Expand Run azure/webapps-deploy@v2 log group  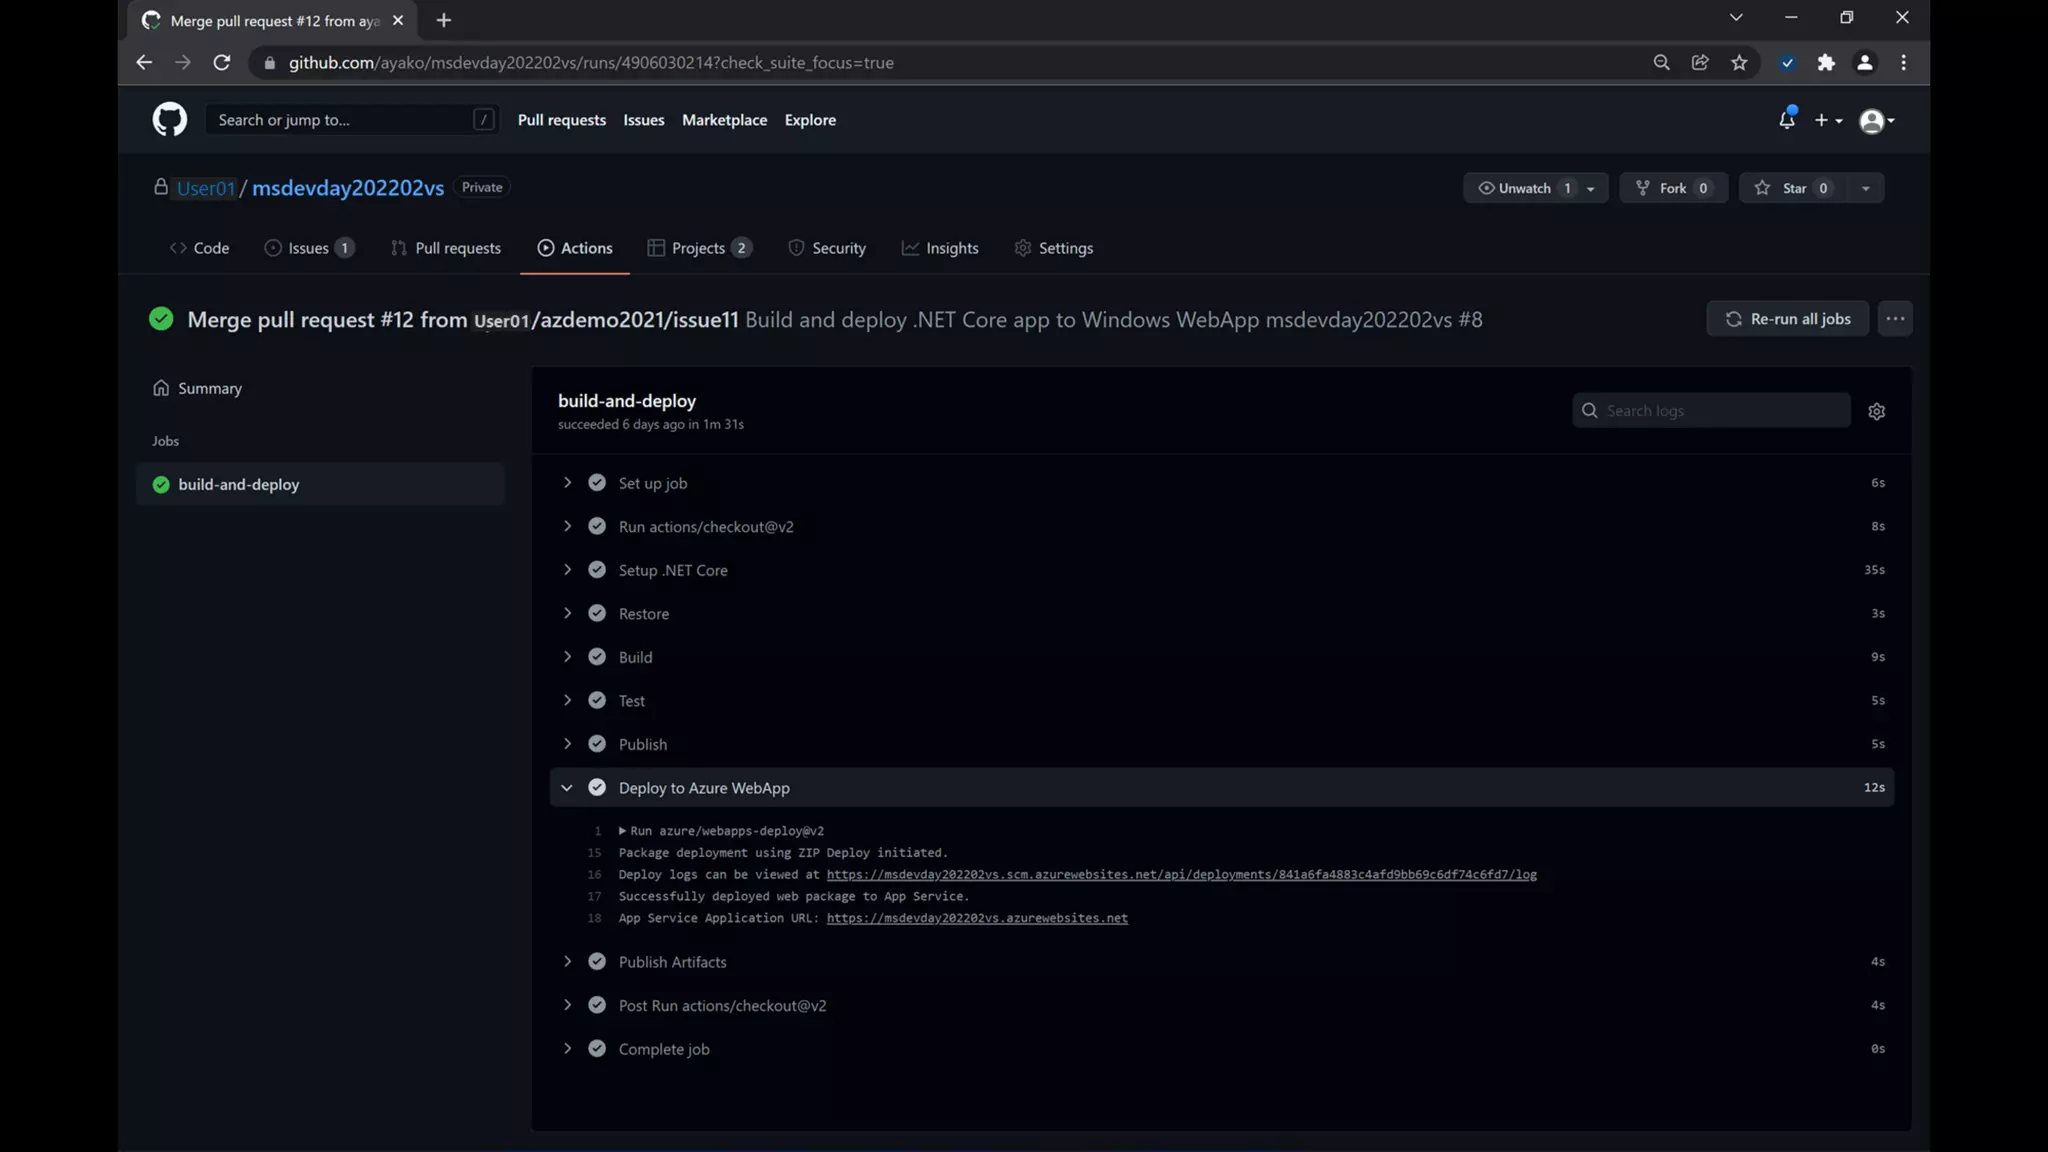[622, 831]
